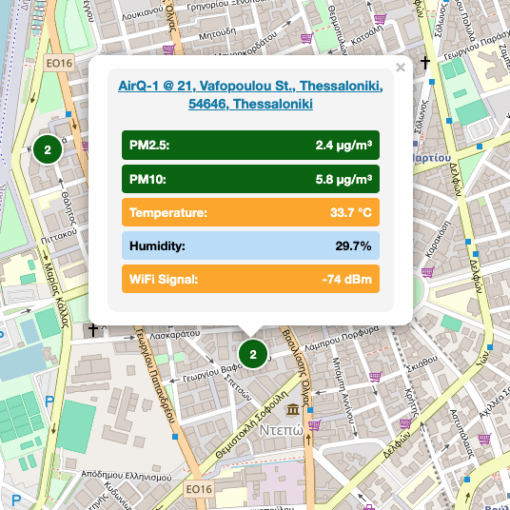The width and height of the screenshot is (510, 510).
Task: Select the Humidity 29.7% row
Action: pos(251,246)
